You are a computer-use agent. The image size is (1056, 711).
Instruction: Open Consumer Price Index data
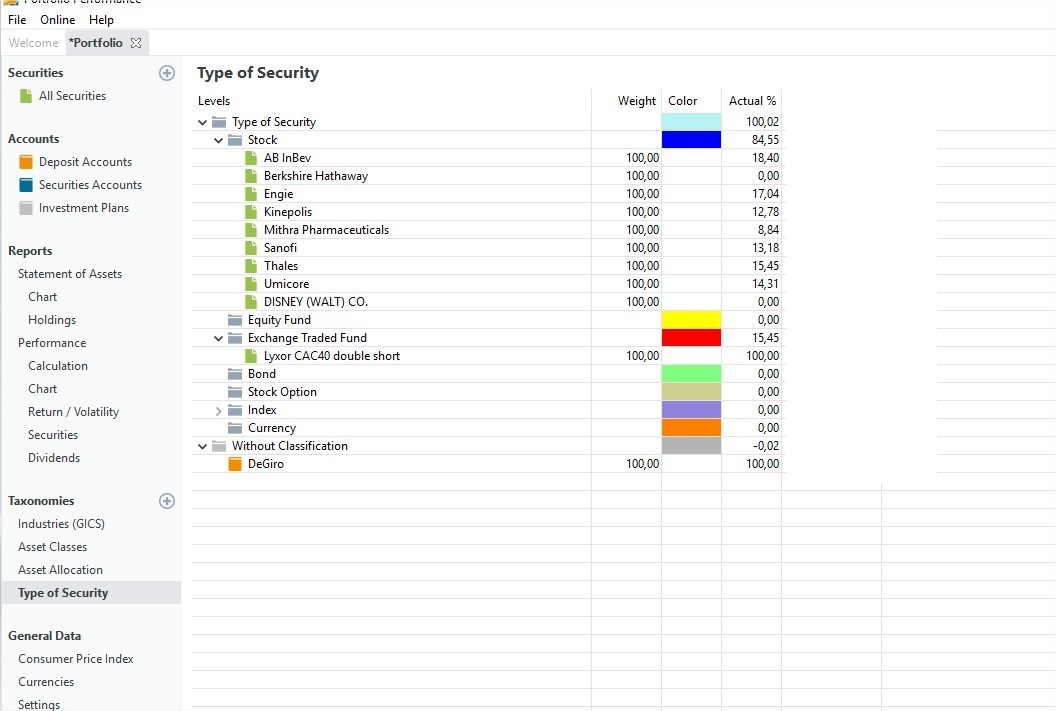point(75,658)
